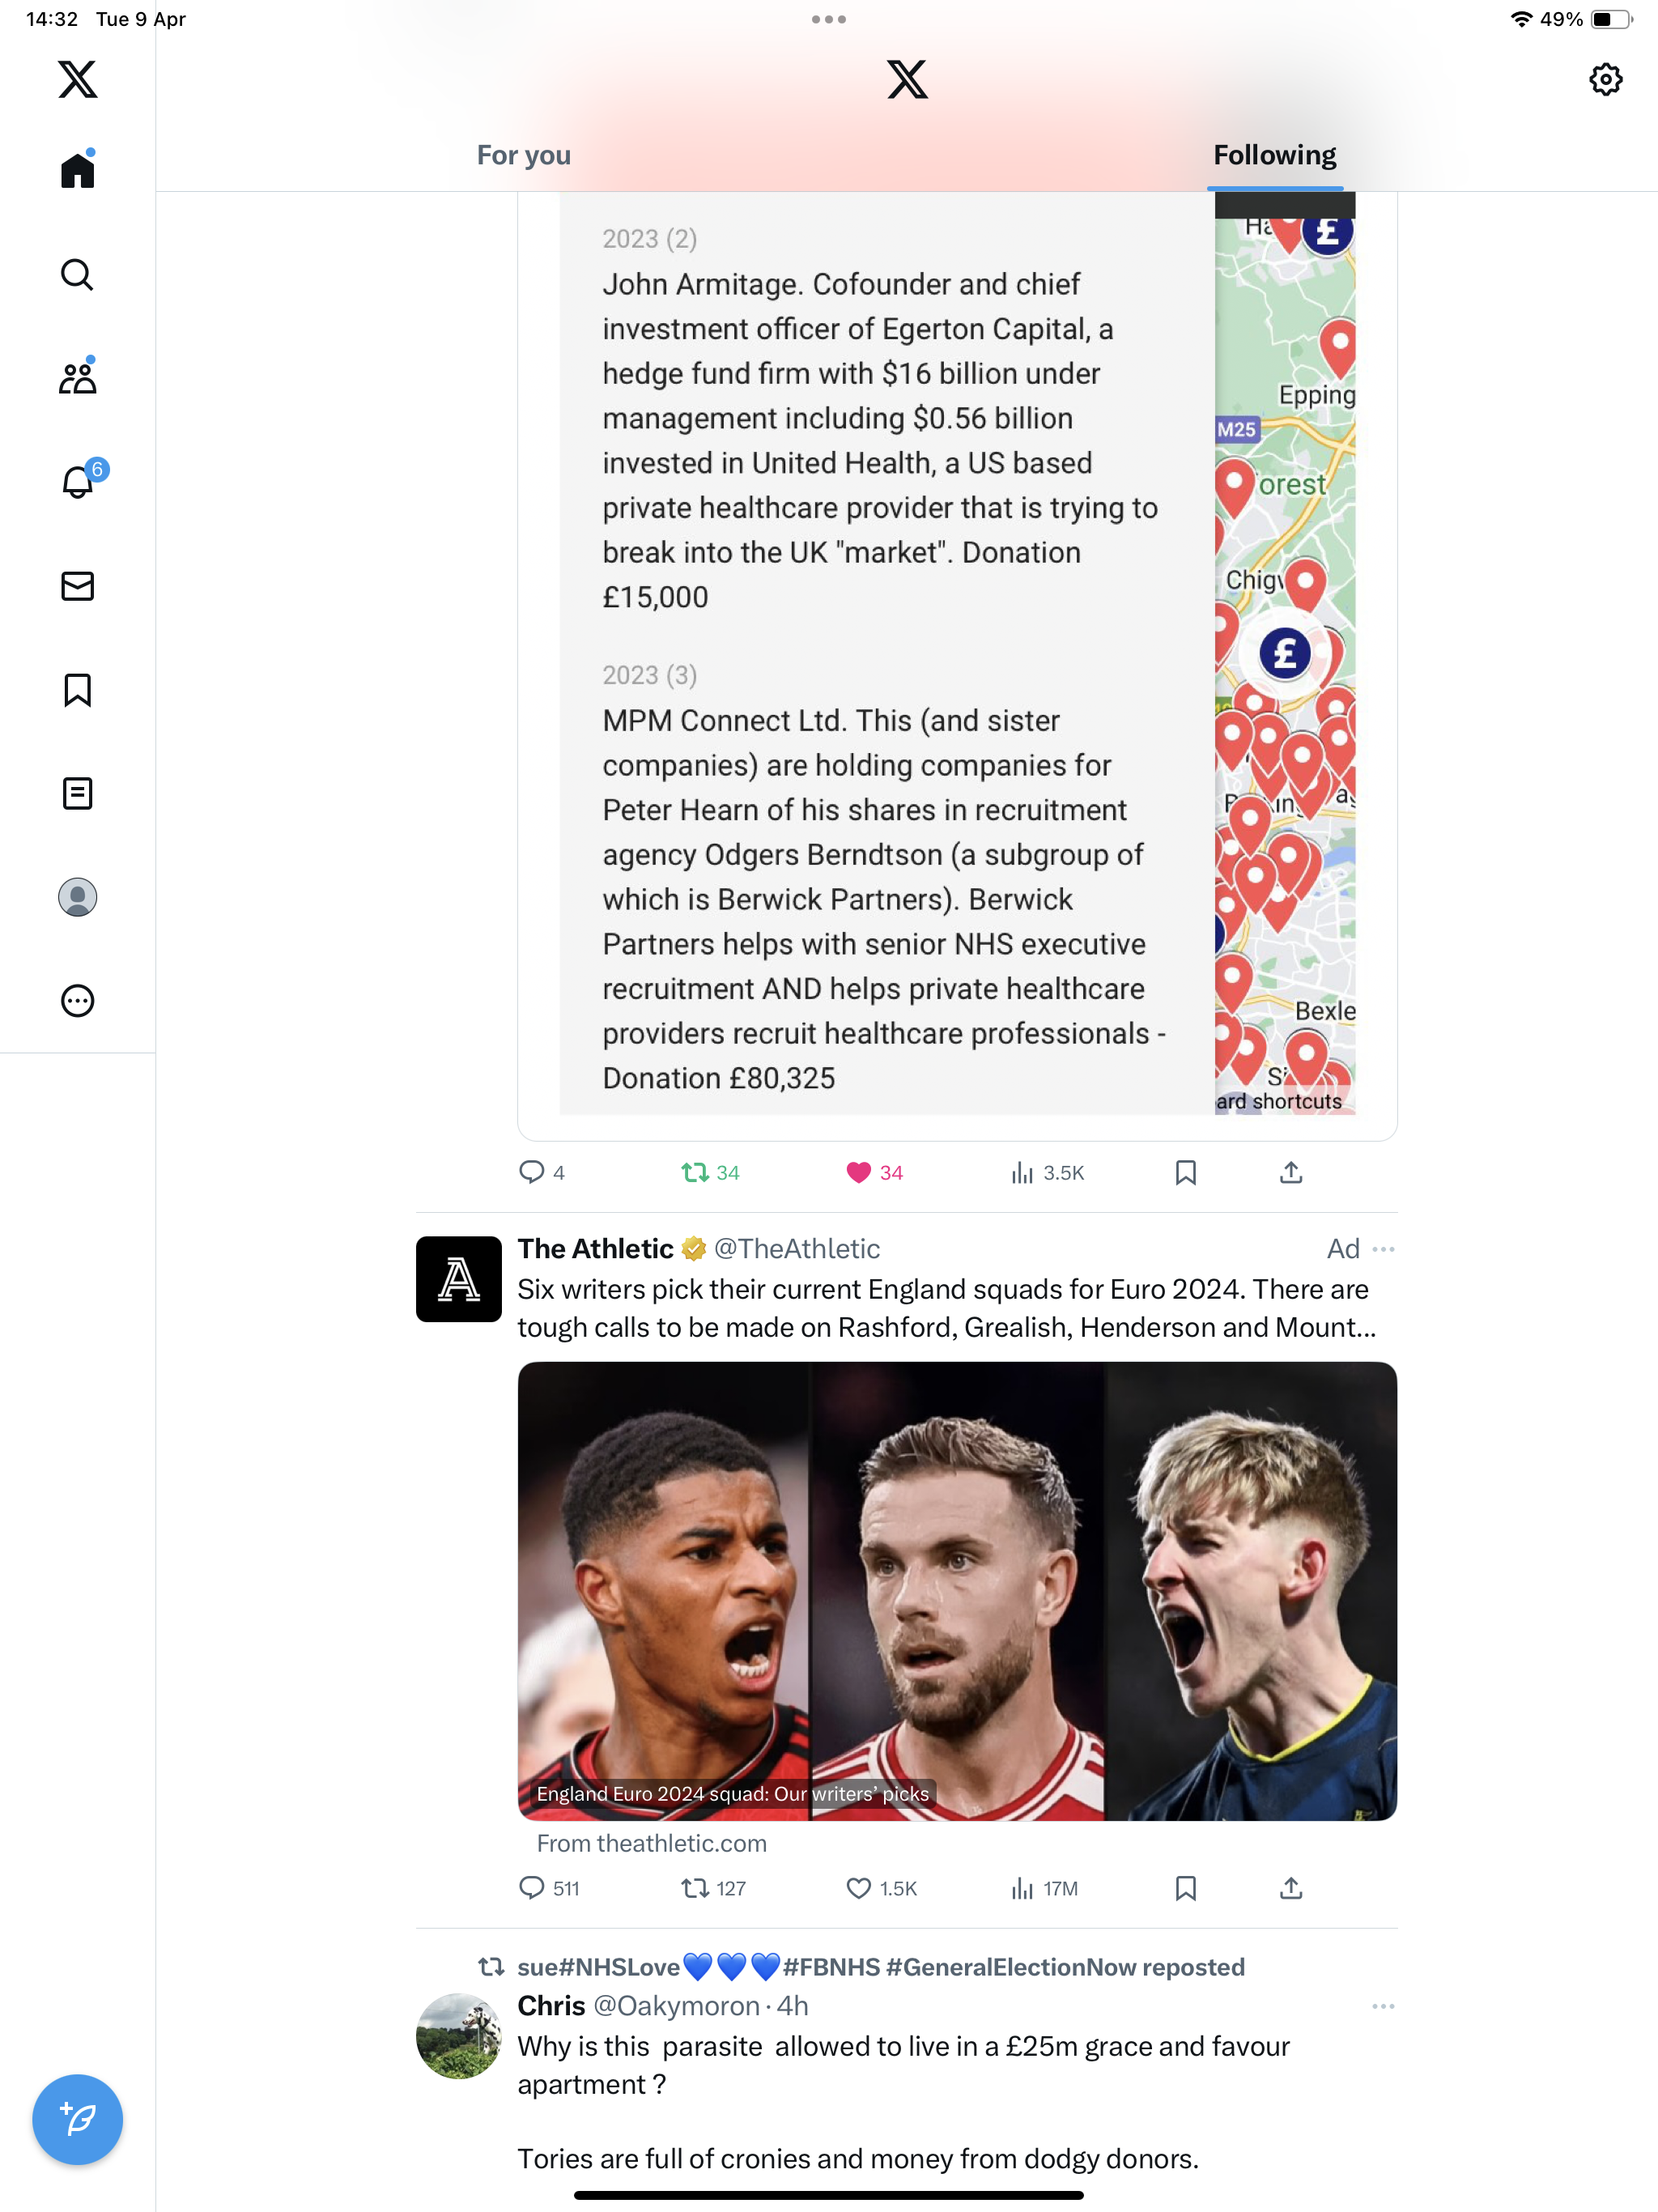Bookmark The Athletic ad post
This screenshot has width=1658, height=2212.
[1185, 1888]
